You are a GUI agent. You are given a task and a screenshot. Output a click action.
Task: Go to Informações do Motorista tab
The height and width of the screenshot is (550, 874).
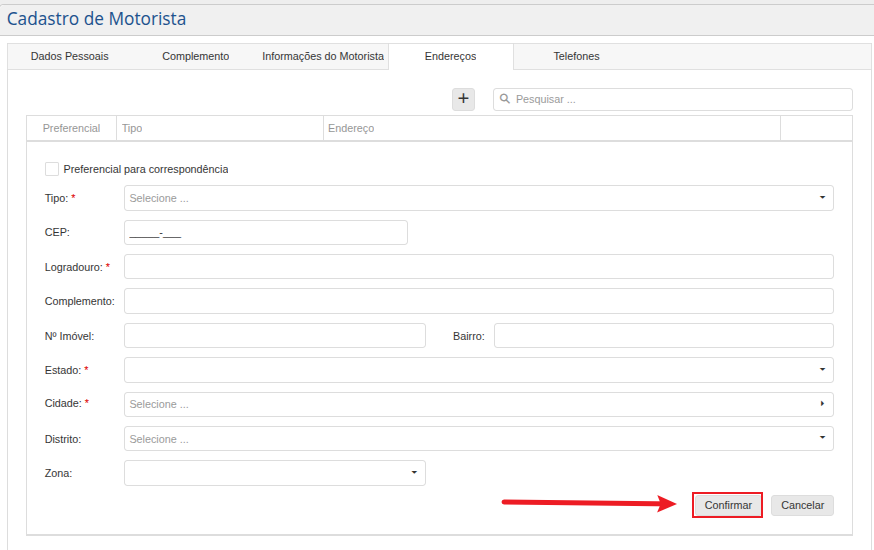(323, 56)
